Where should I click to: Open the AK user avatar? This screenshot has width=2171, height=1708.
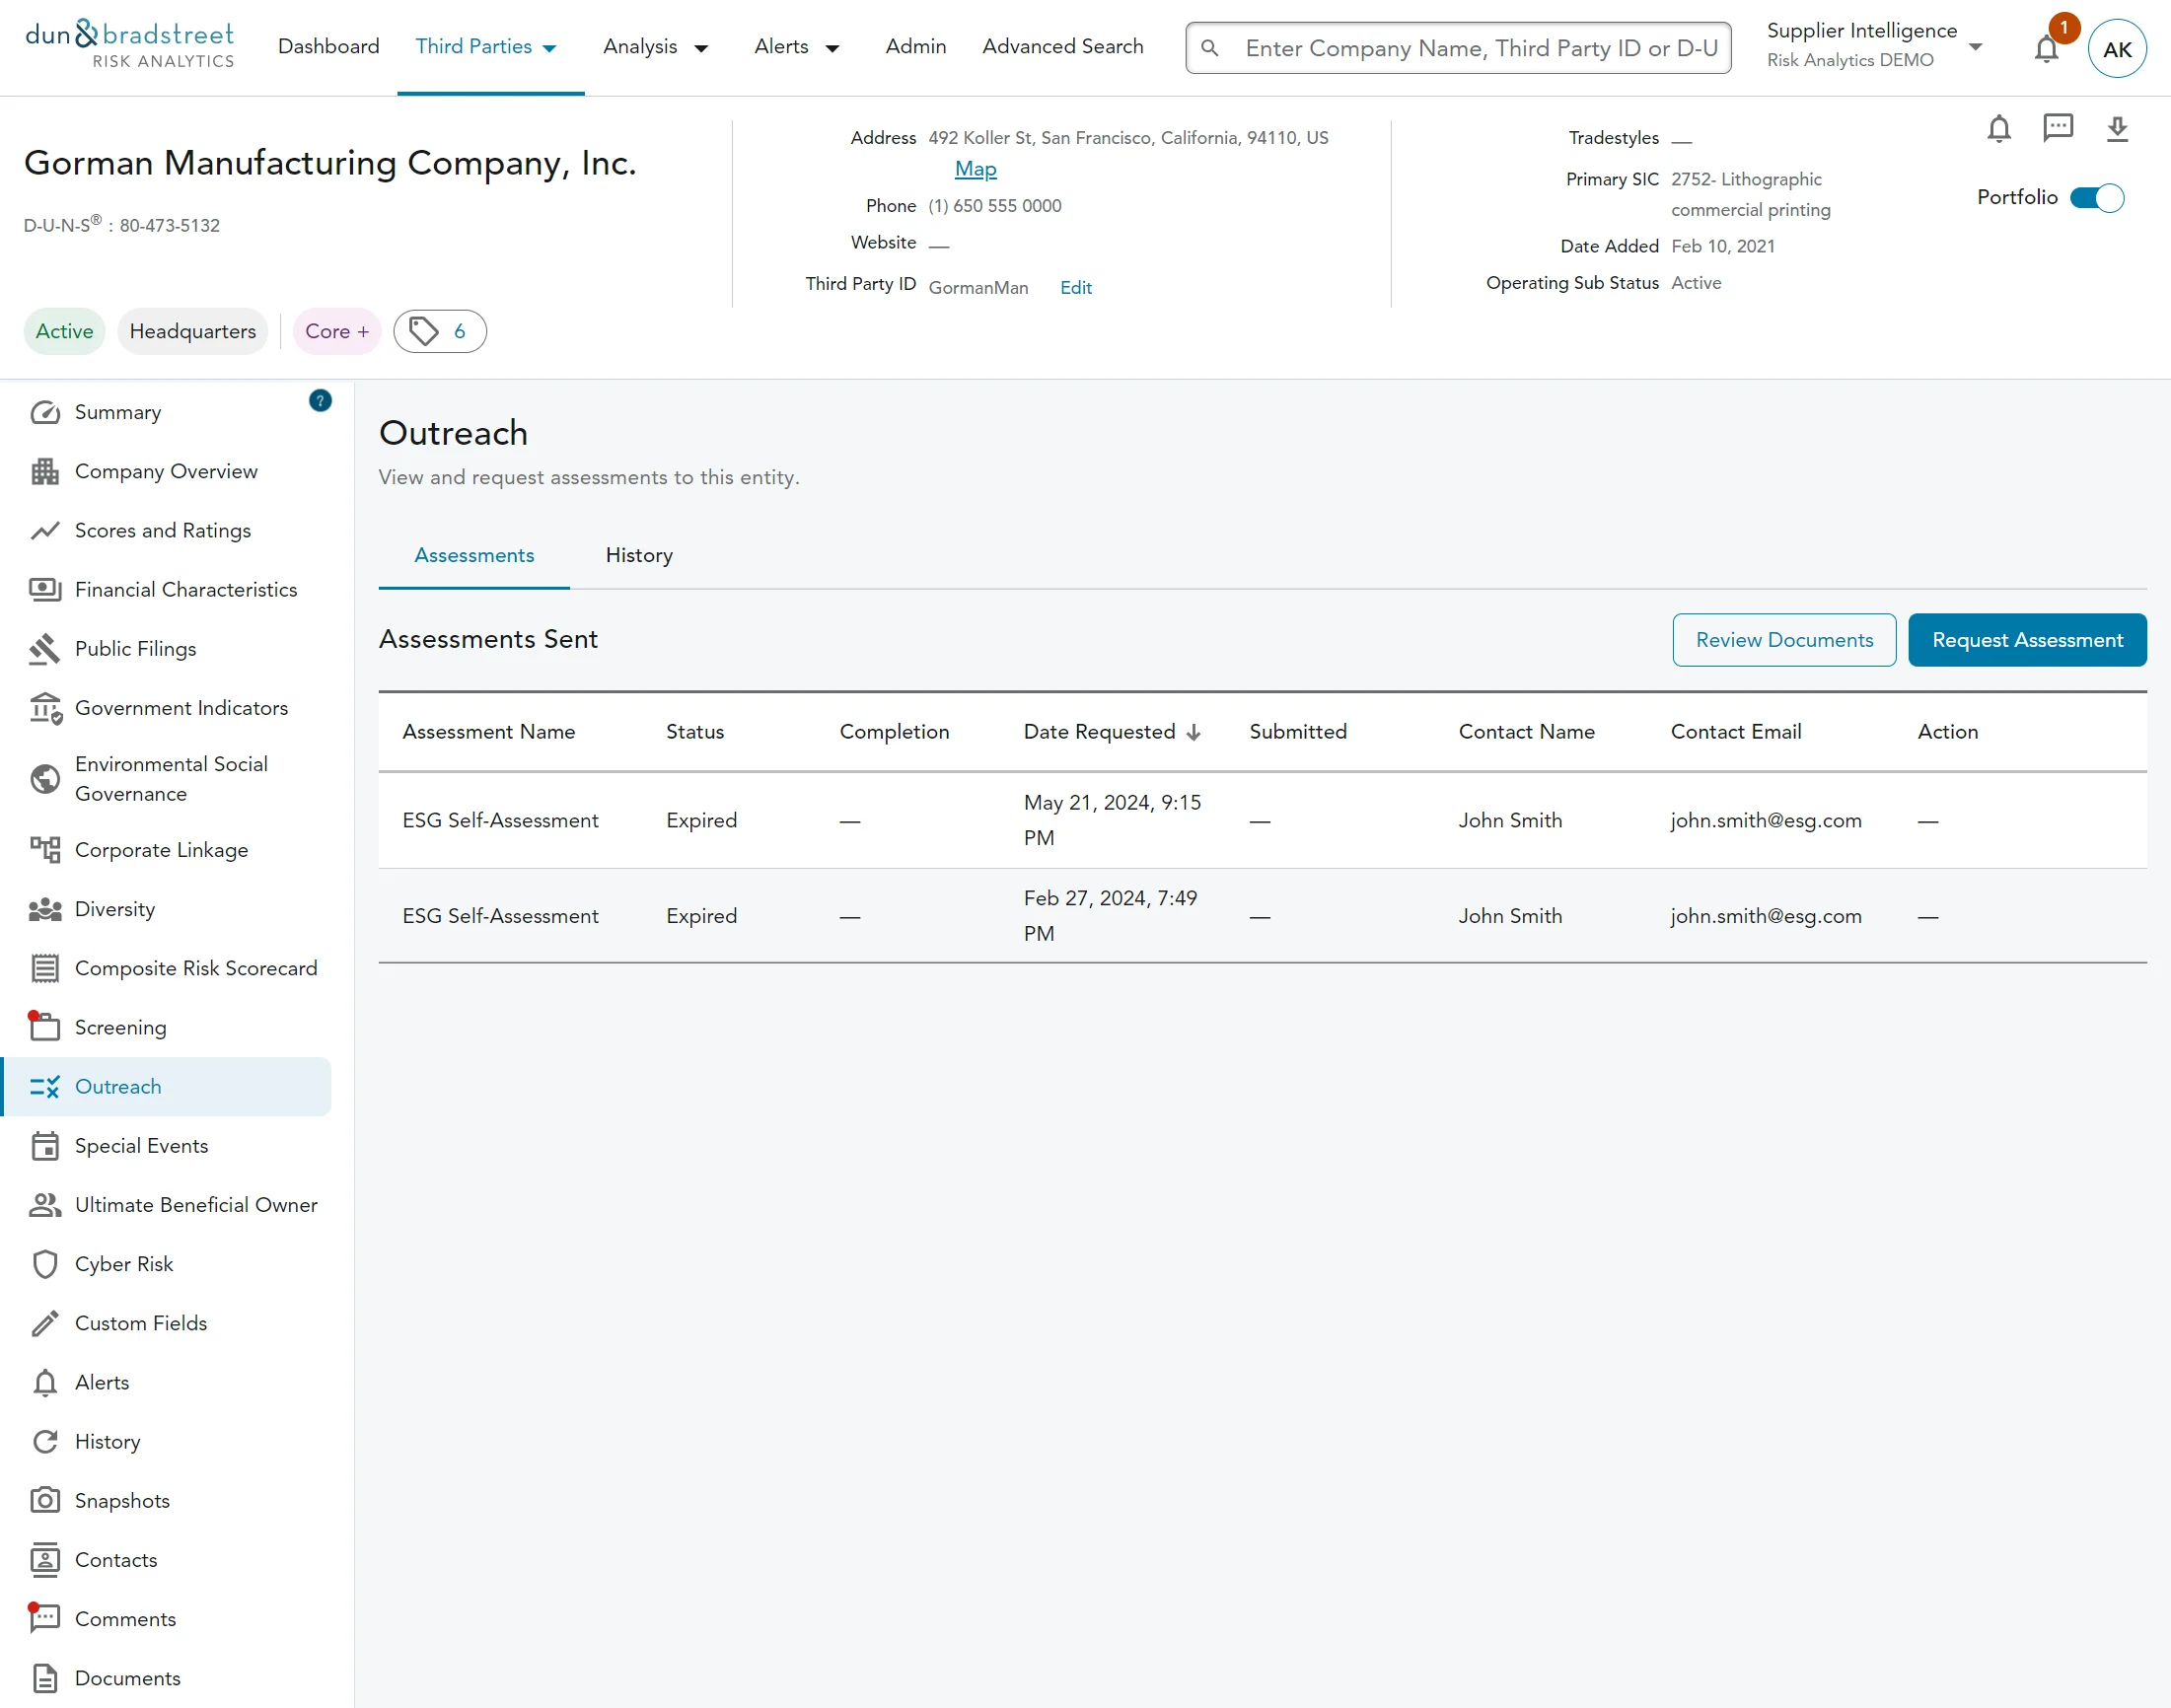click(2117, 49)
